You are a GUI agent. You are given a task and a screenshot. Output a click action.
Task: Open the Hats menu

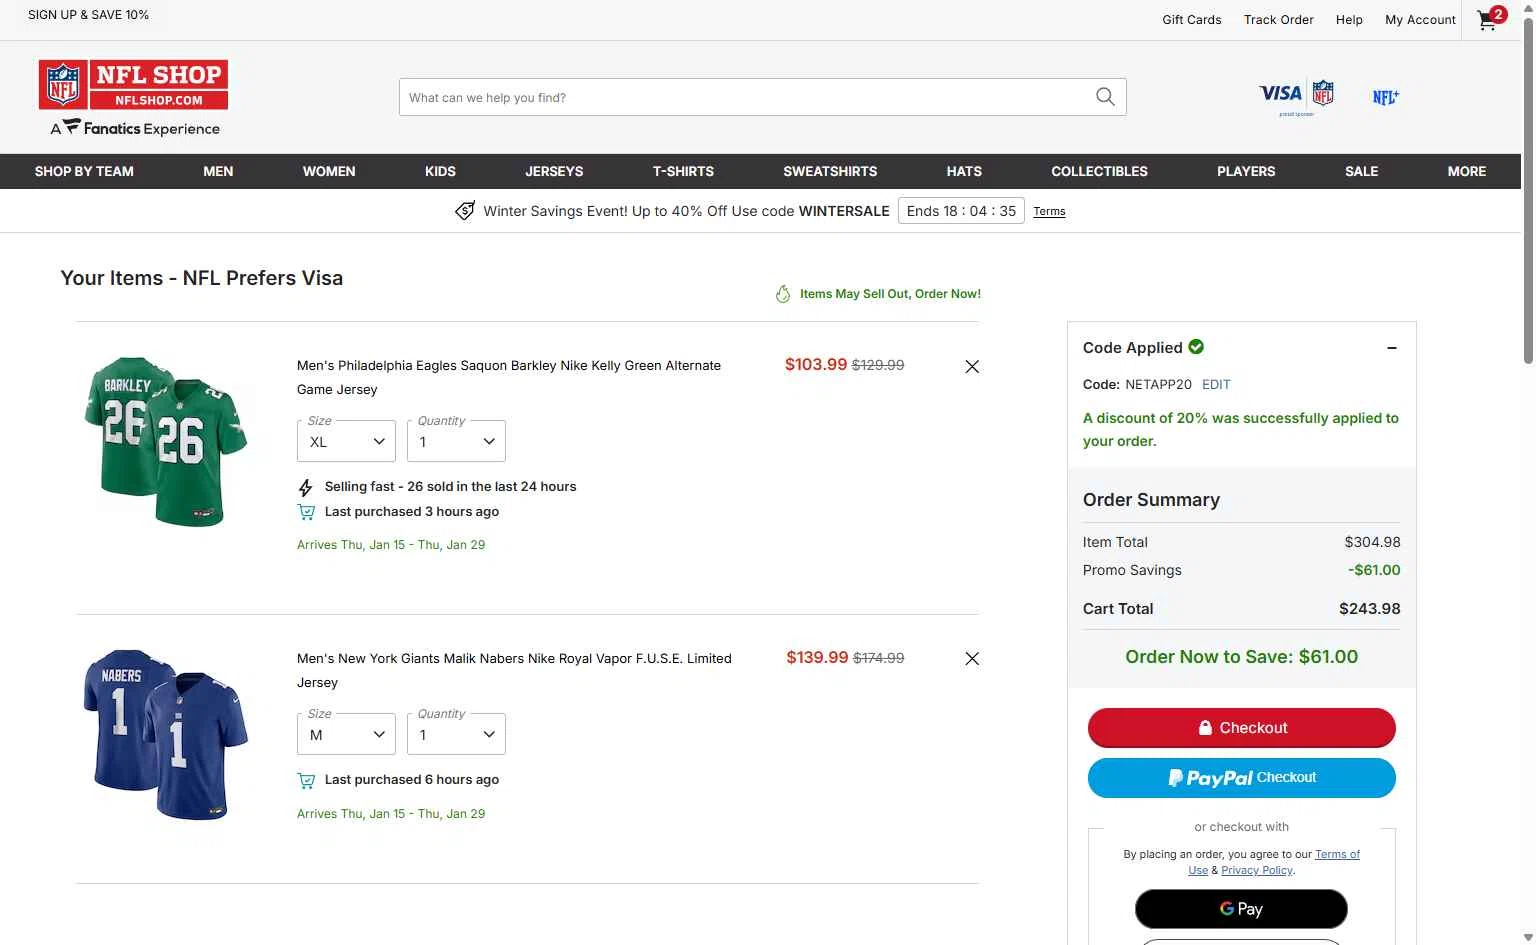964,171
